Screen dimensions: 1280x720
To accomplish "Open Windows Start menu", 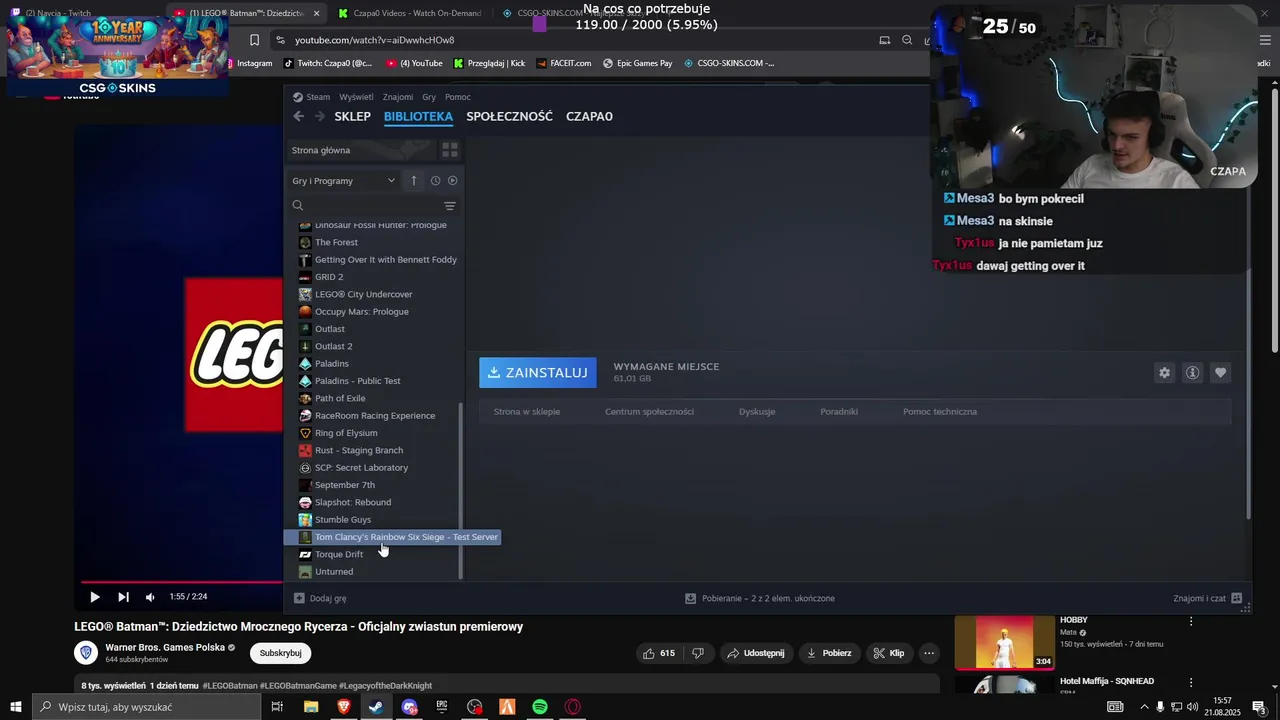I will point(15,707).
